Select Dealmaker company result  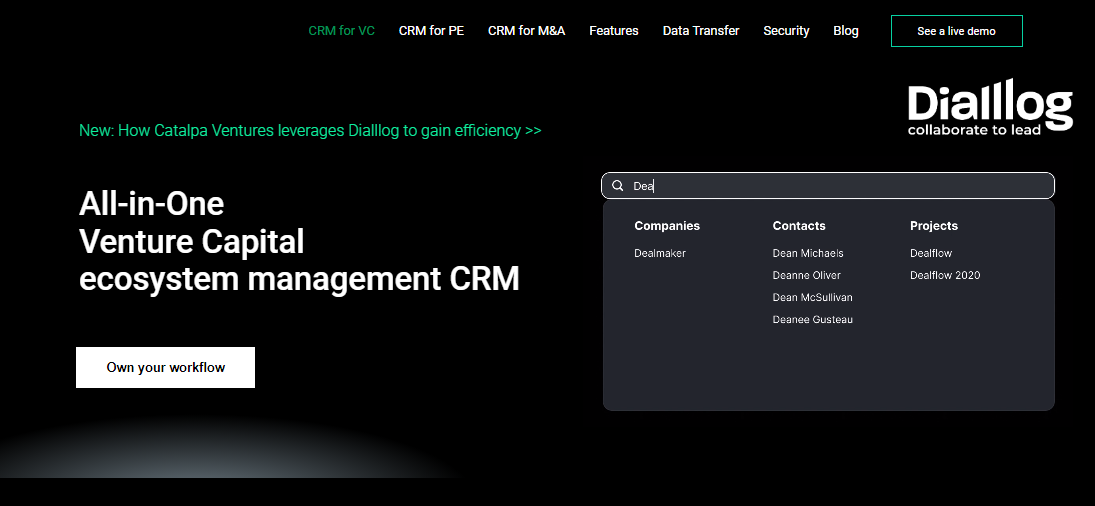click(660, 253)
